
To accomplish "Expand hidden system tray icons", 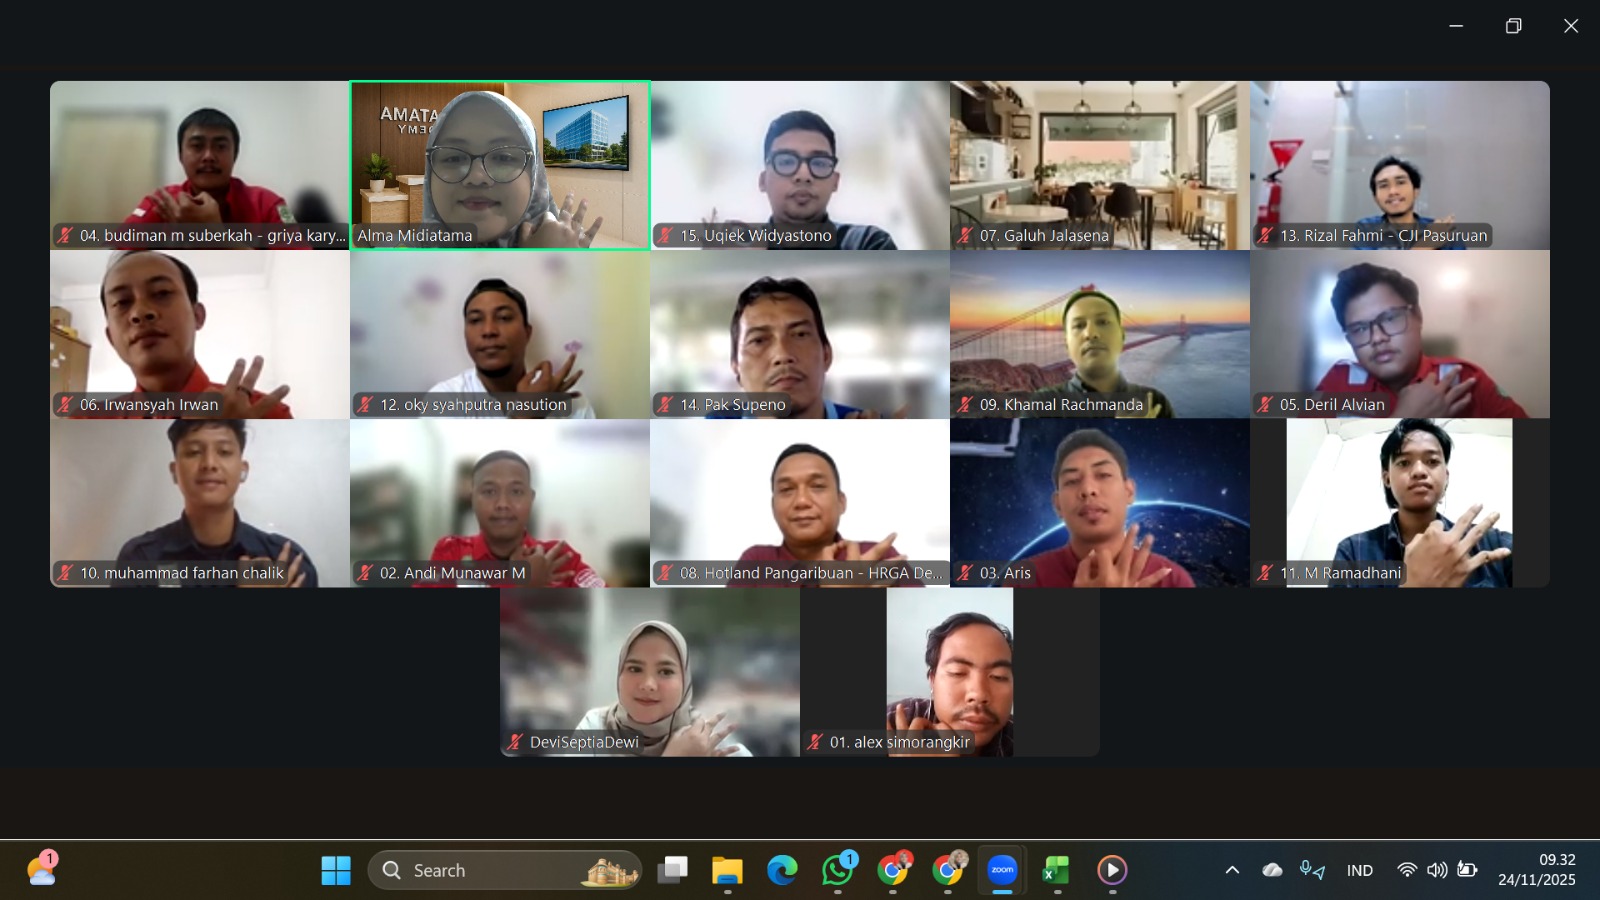I will click(1232, 870).
